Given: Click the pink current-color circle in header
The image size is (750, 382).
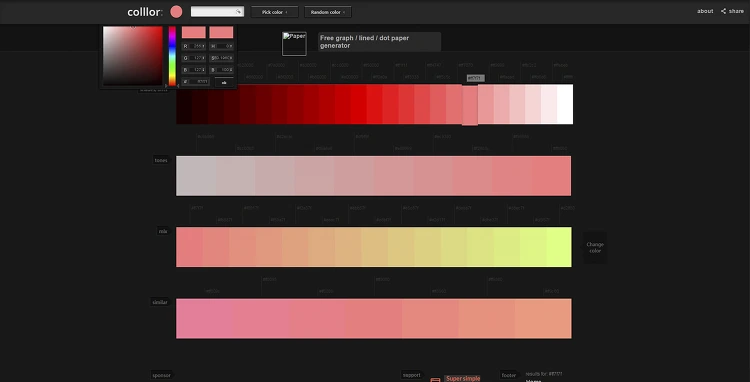Looking at the screenshot, I should (176, 12).
